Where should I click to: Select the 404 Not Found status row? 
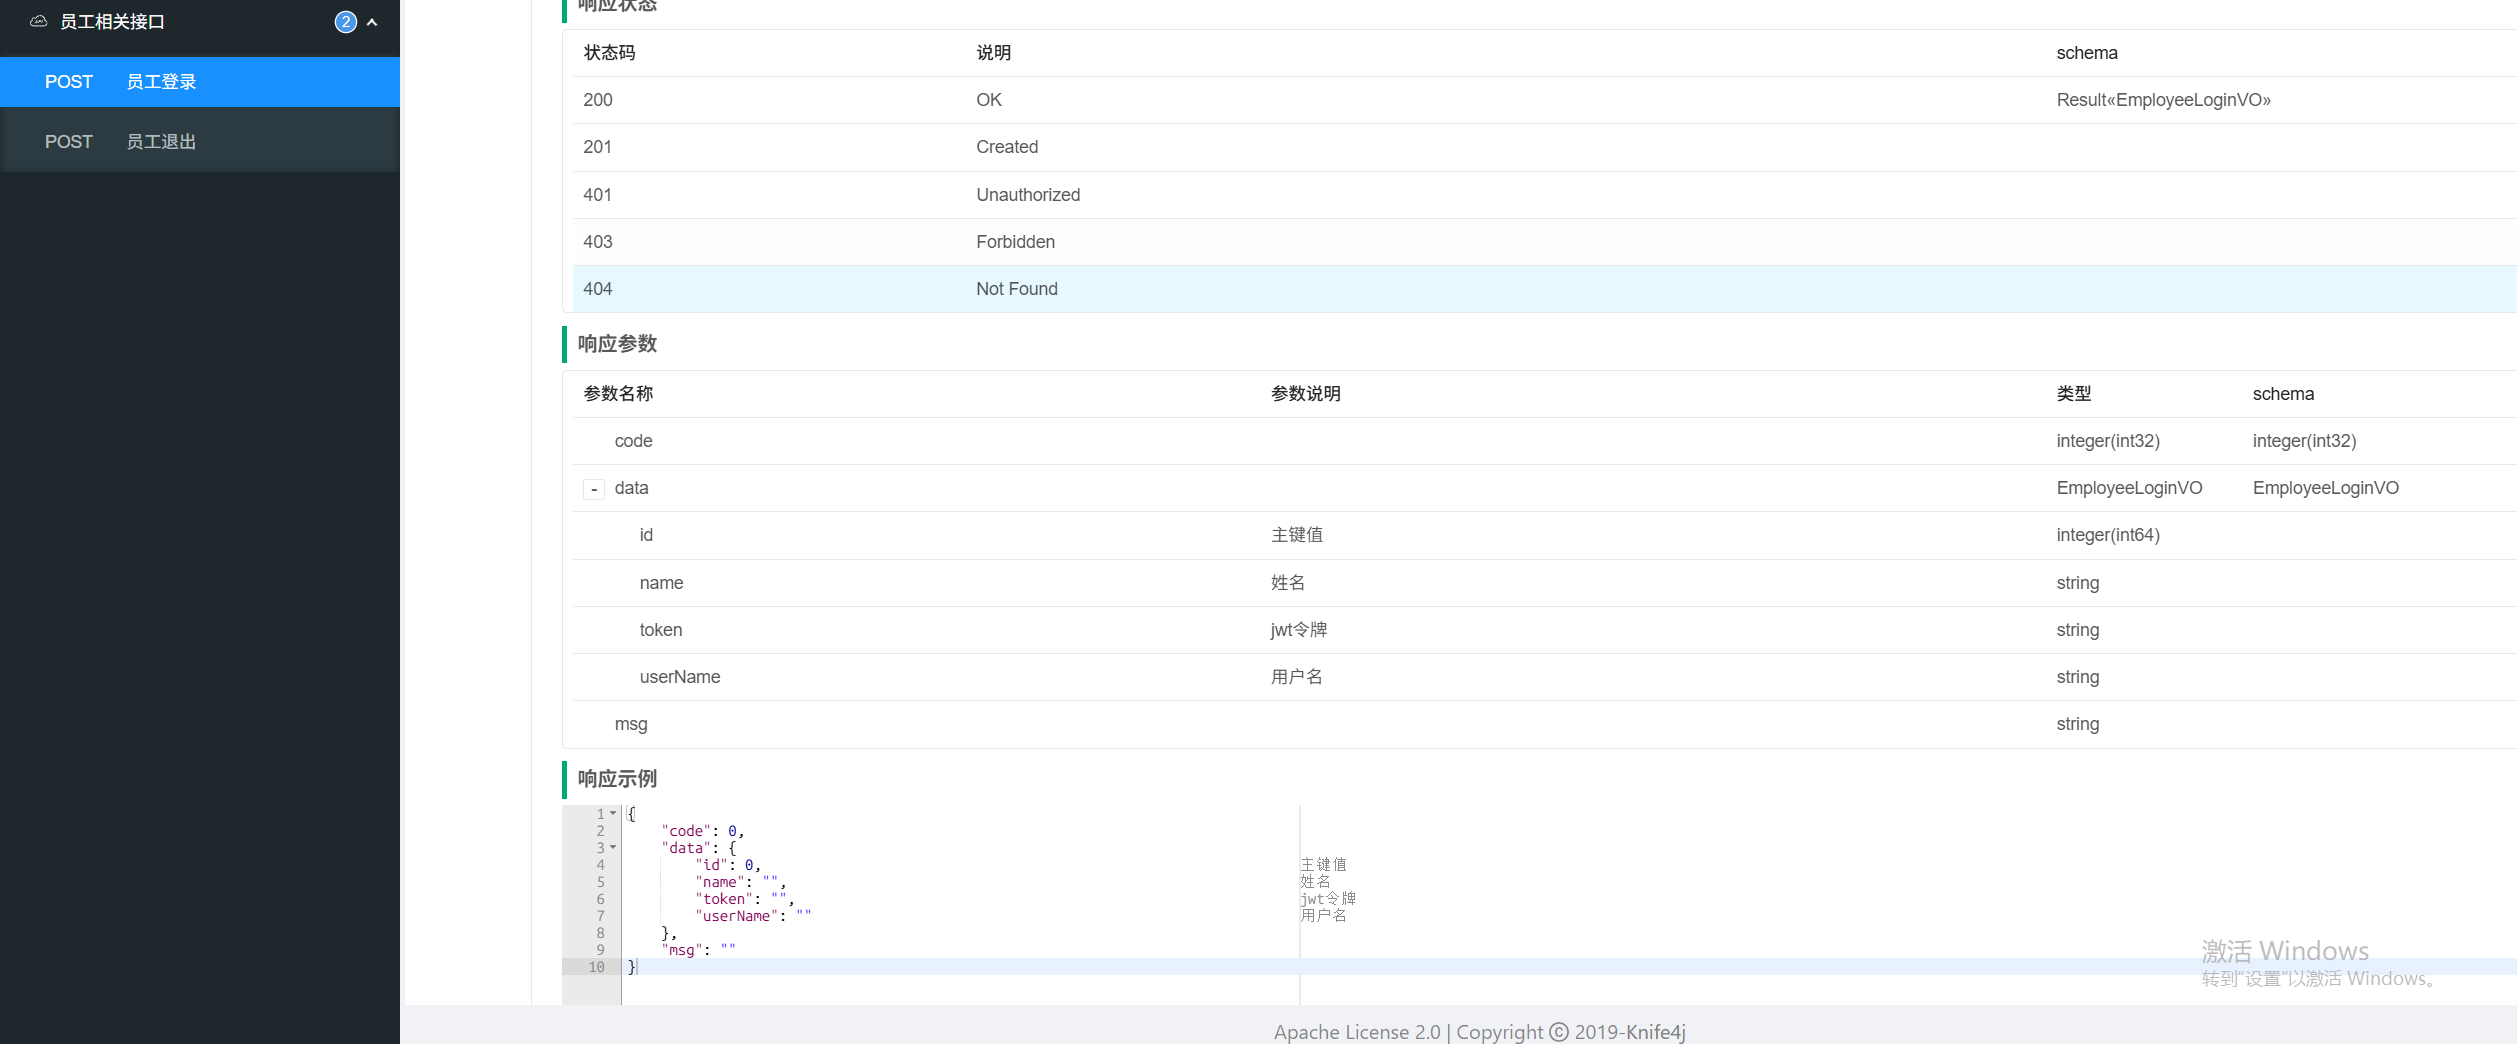[1016, 289]
